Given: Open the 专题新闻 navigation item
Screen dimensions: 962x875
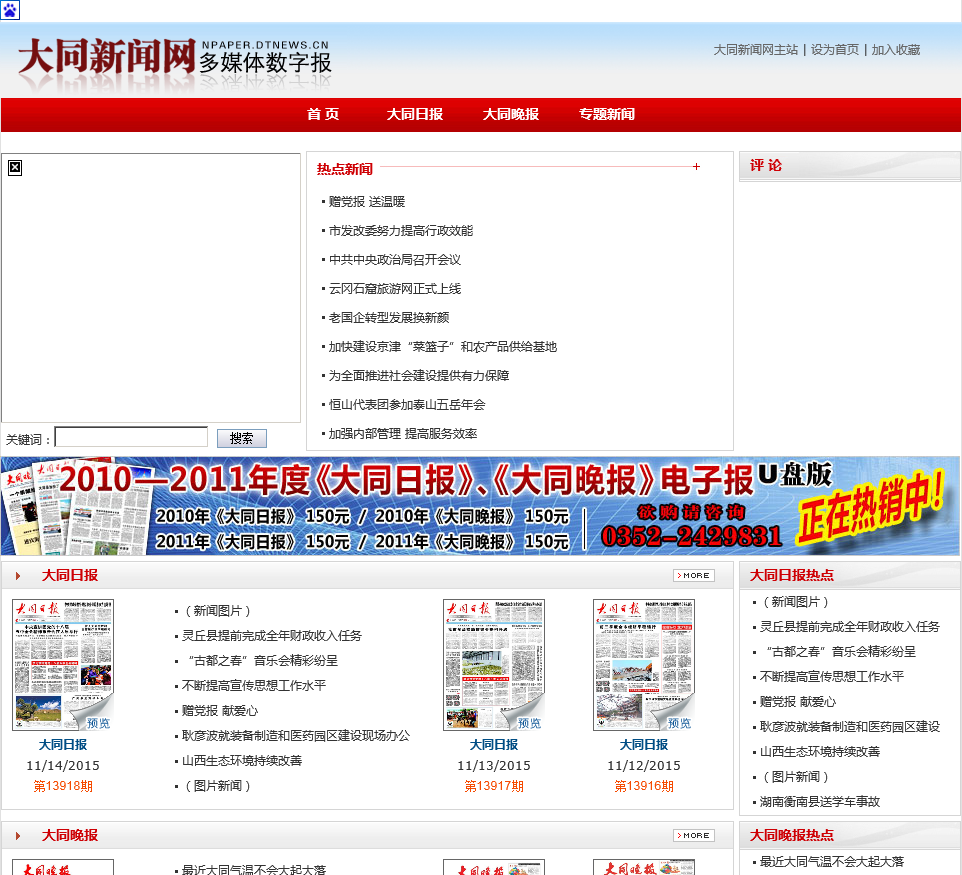Looking at the screenshot, I should [607, 114].
